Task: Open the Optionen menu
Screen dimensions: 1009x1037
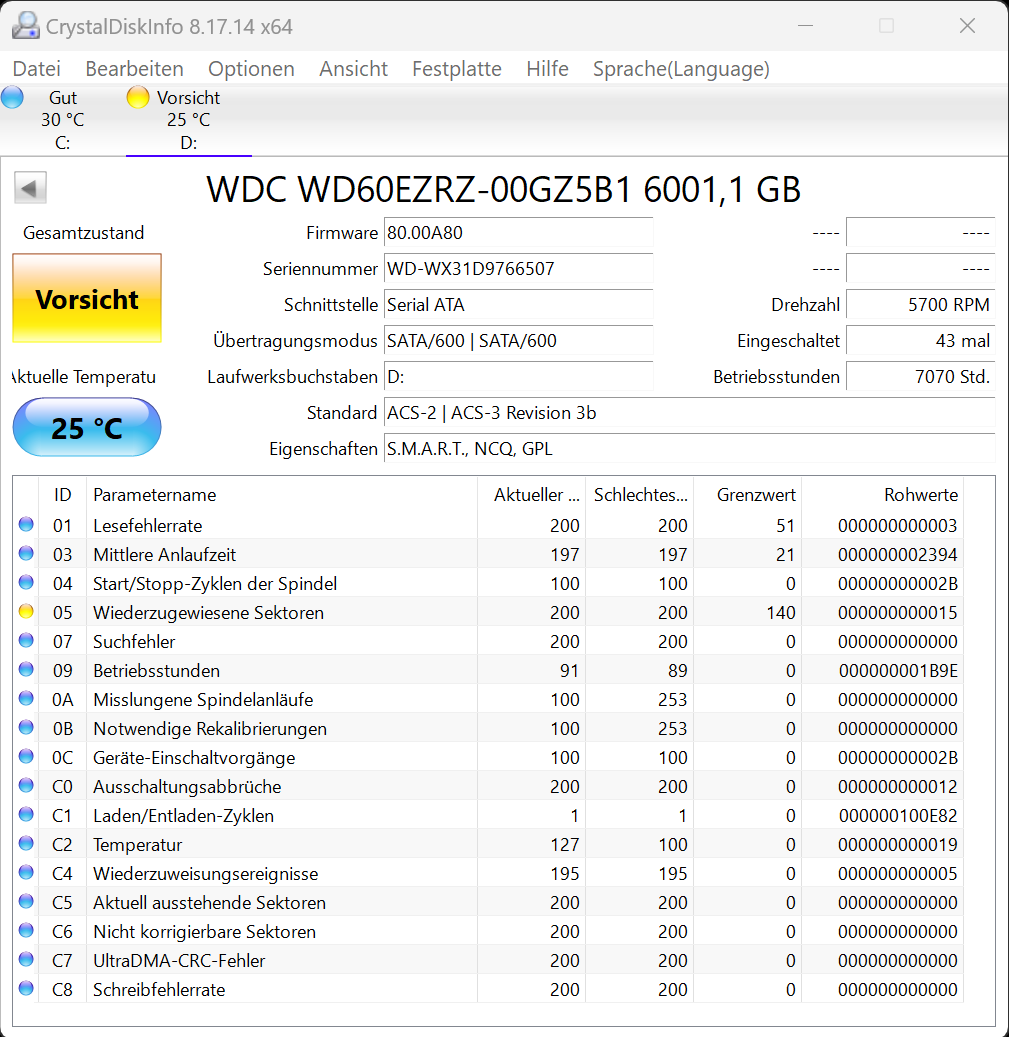Action: [251, 69]
